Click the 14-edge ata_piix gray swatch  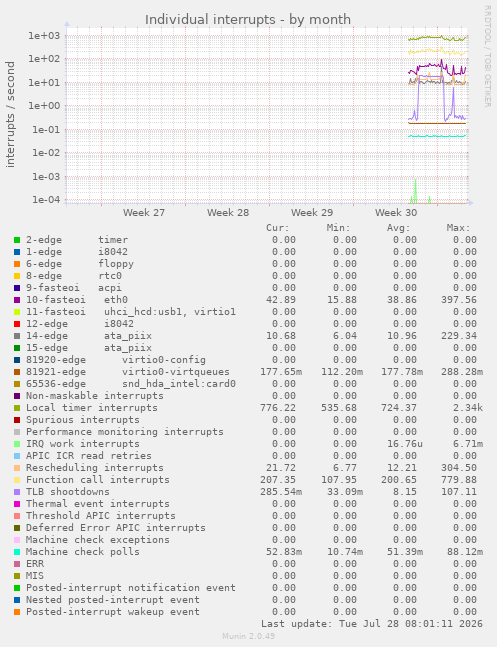tap(17, 336)
